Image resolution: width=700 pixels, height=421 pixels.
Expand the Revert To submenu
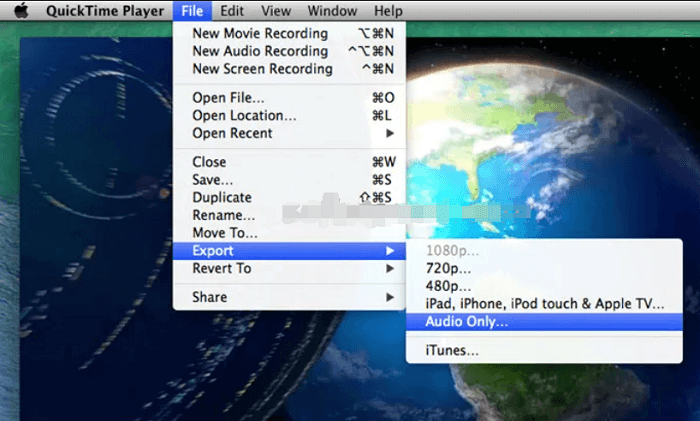pyautogui.click(x=222, y=269)
